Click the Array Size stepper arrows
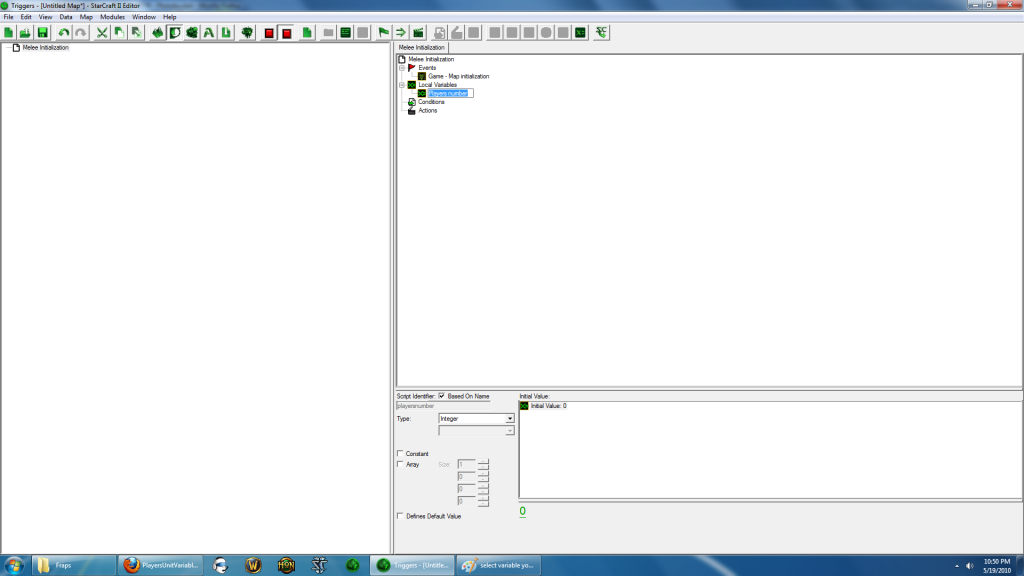1024x576 pixels. tap(483, 464)
